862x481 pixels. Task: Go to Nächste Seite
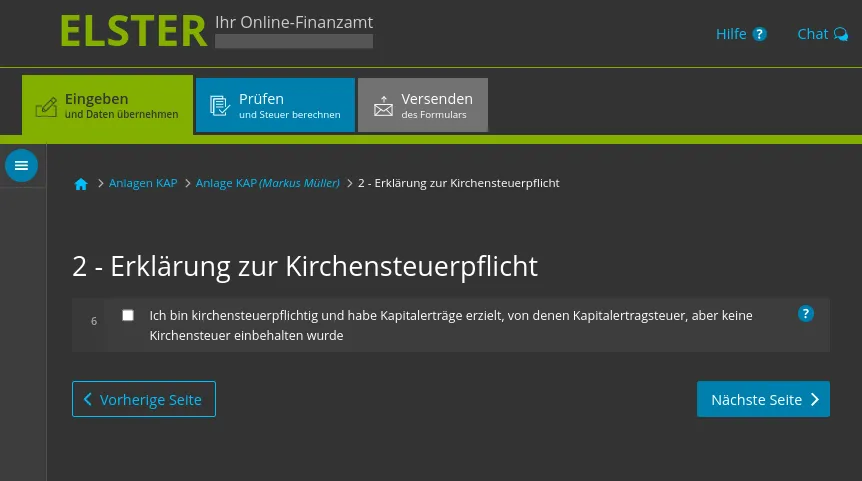[763, 399]
